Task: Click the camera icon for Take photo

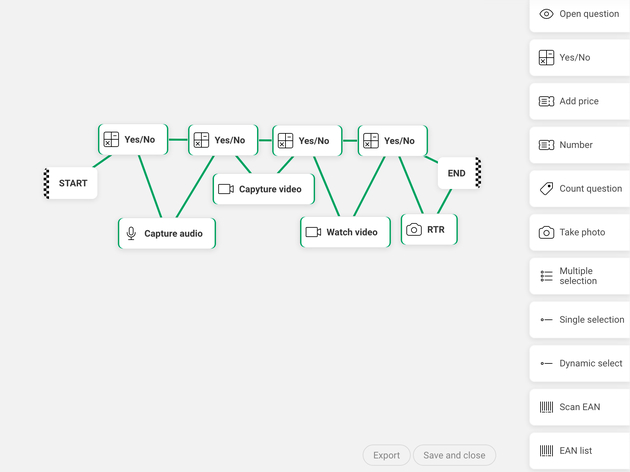Action: tap(546, 232)
